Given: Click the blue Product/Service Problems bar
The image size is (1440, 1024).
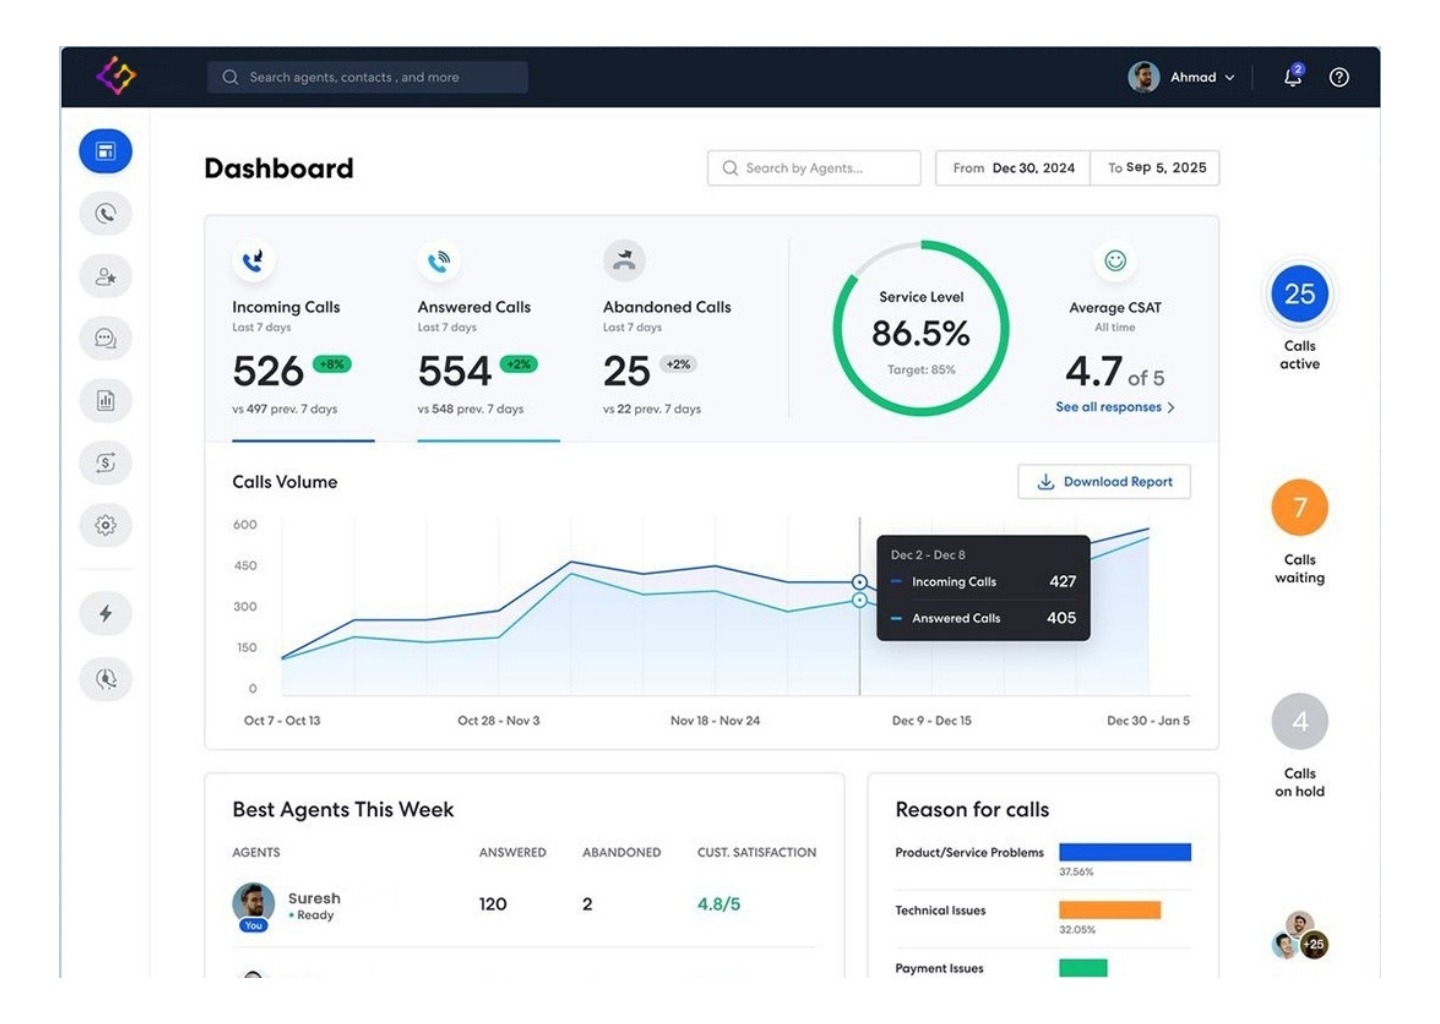Looking at the screenshot, I should [1125, 852].
